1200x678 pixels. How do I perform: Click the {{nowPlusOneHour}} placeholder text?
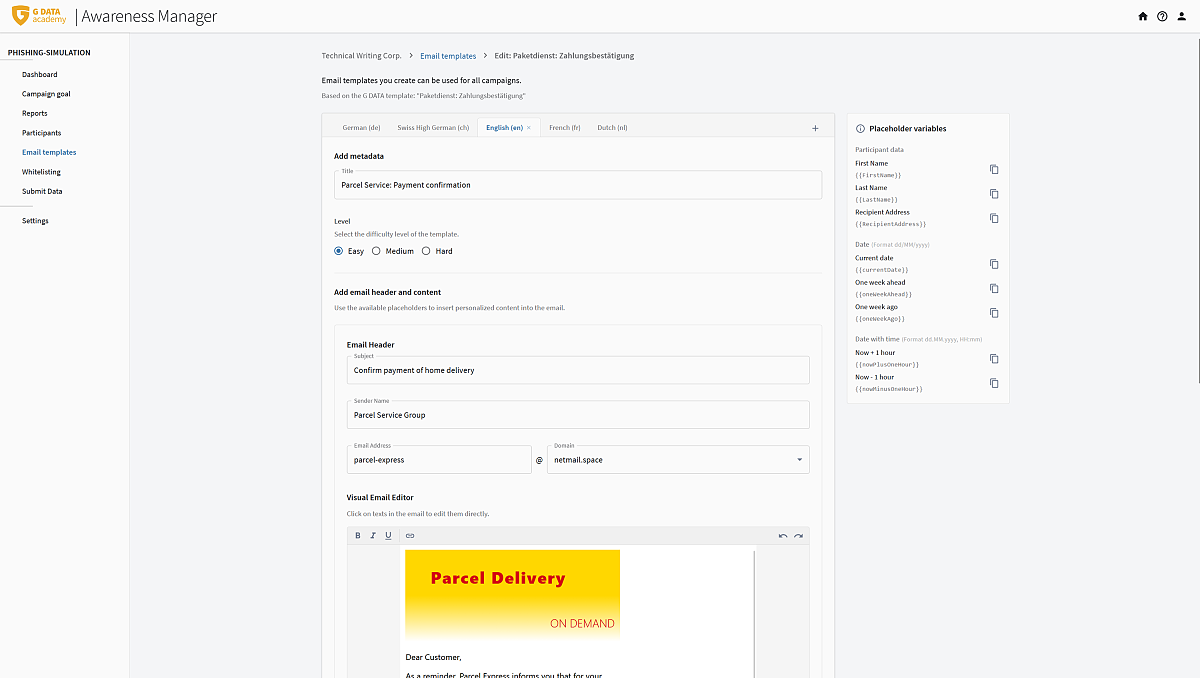pyautogui.click(x=887, y=364)
